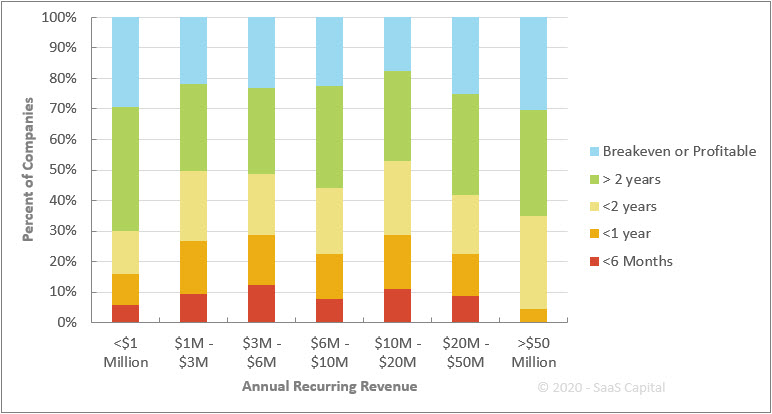The image size is (772, 414).
Task: Click the yellow <2 years legend swatch
Action: [594, 207]
